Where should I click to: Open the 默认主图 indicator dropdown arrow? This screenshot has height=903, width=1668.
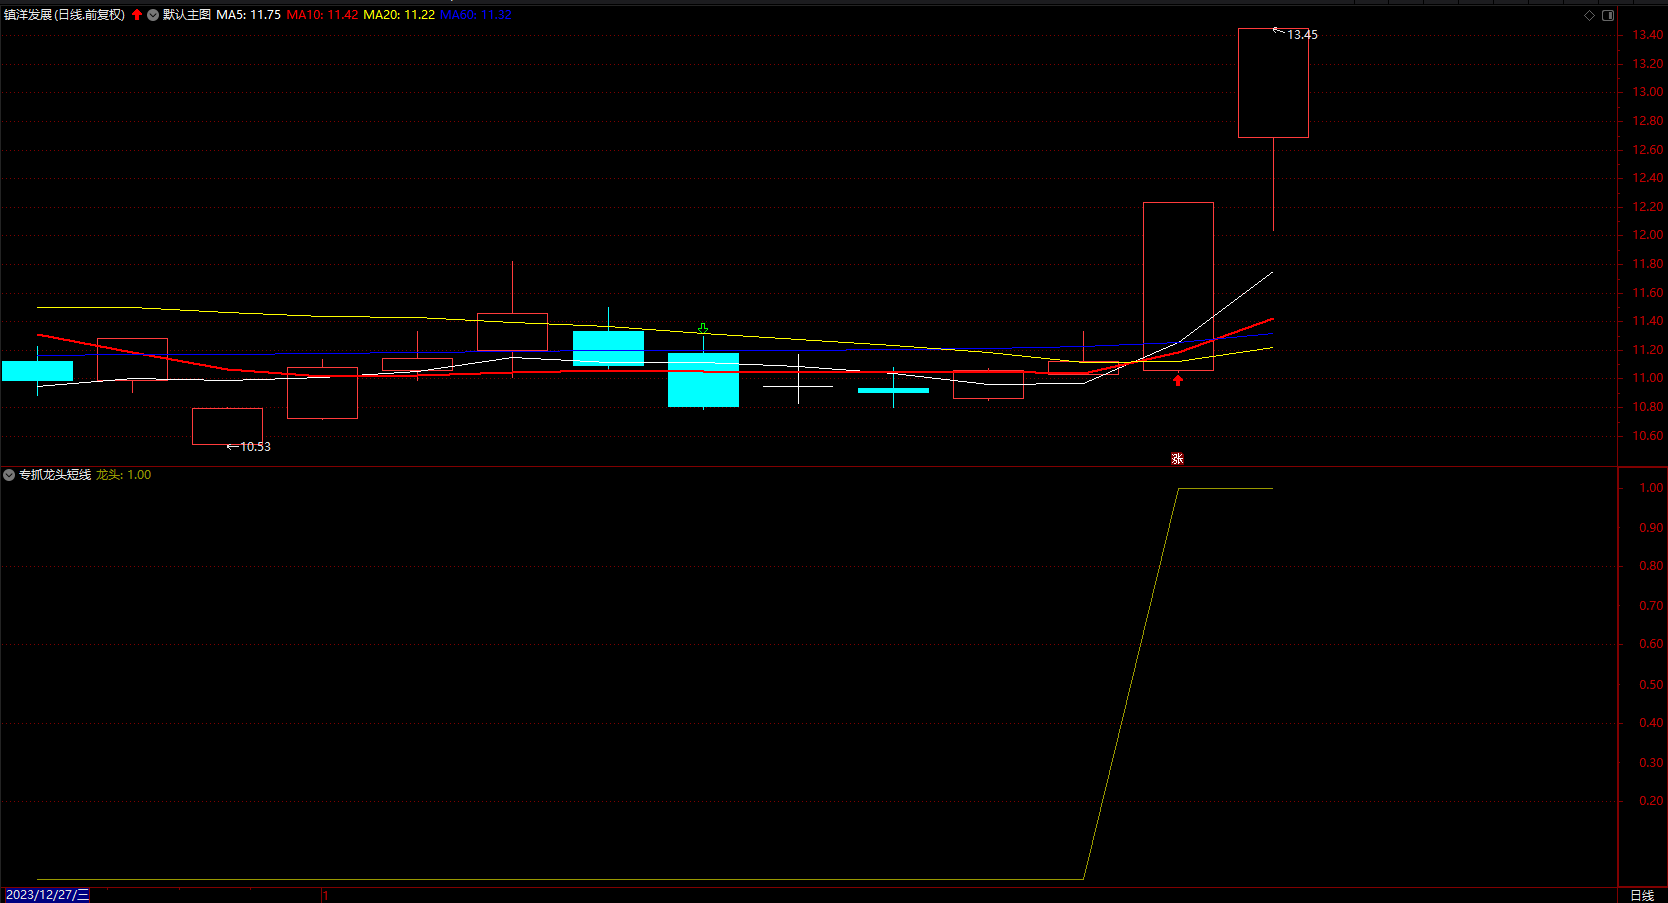click(x=153, y=15)
